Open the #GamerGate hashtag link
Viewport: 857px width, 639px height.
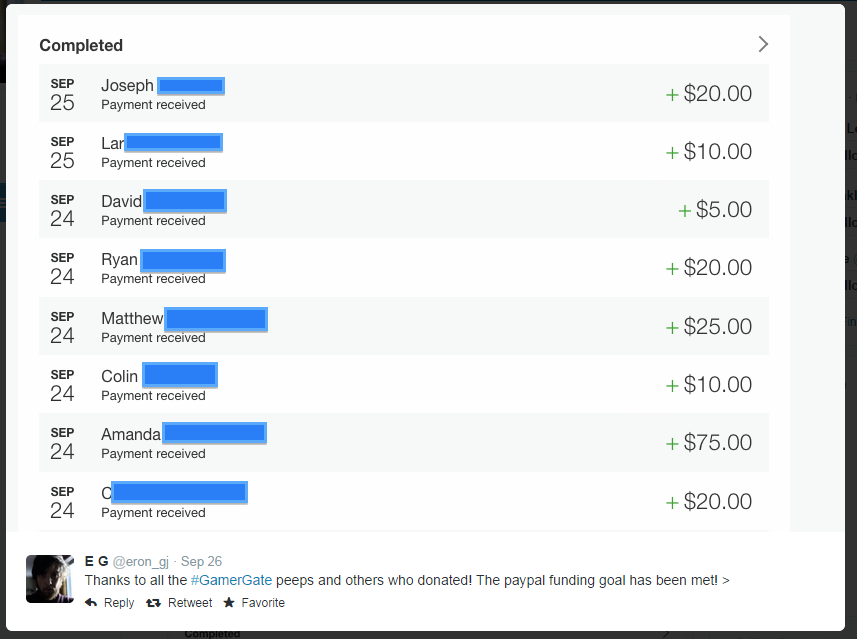(231, 580)
